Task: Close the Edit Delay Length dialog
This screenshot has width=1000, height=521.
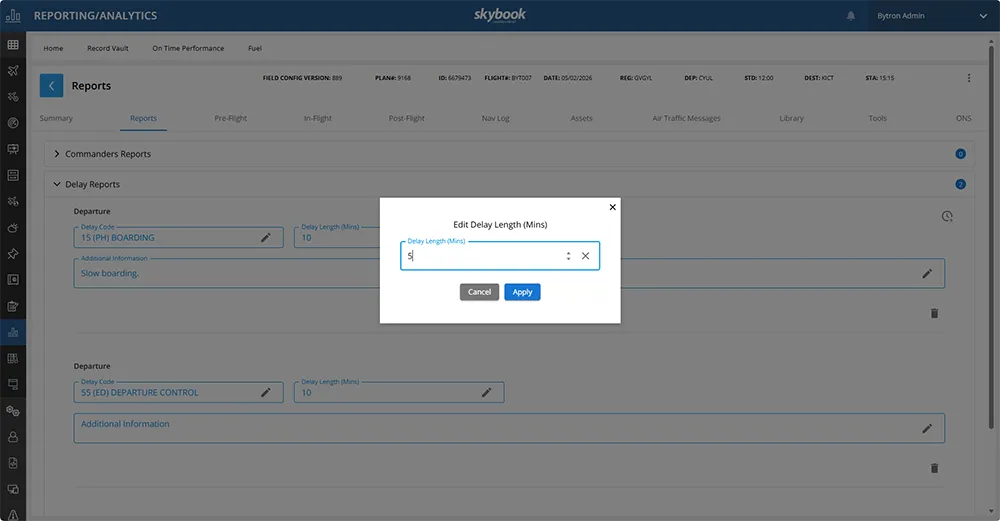Action: pos(613,207)
